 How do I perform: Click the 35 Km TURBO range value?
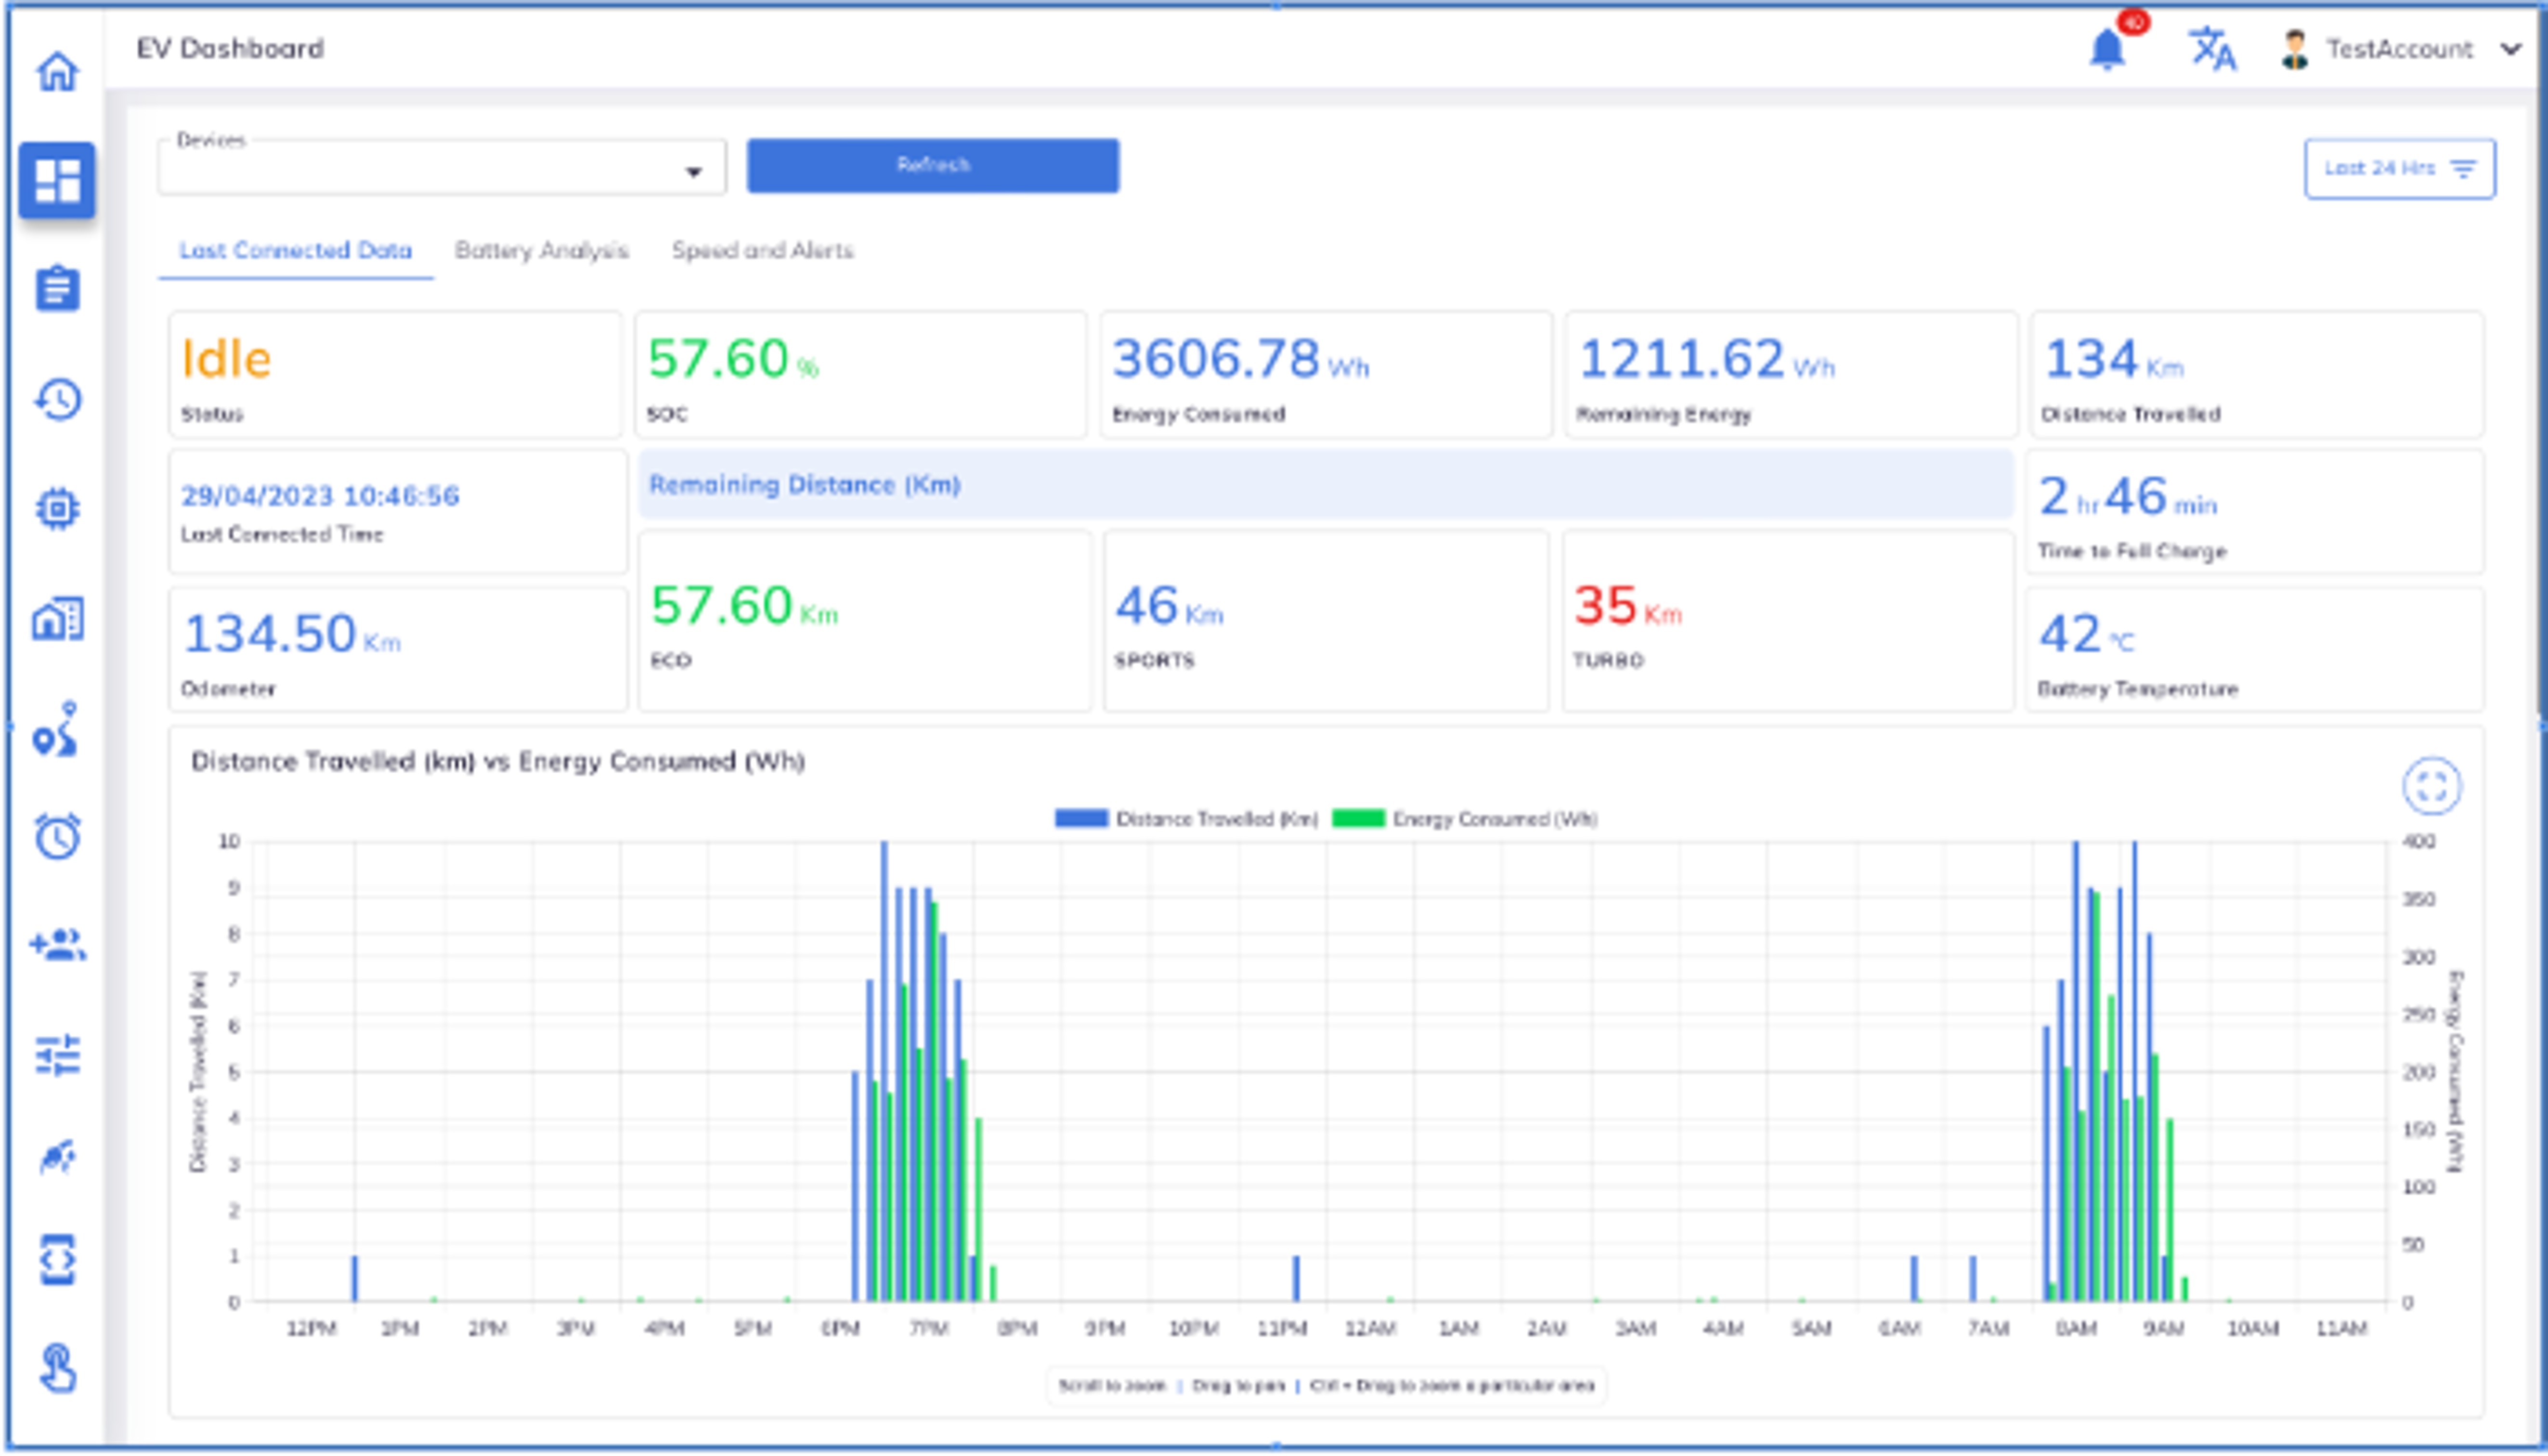point(1628,606)
